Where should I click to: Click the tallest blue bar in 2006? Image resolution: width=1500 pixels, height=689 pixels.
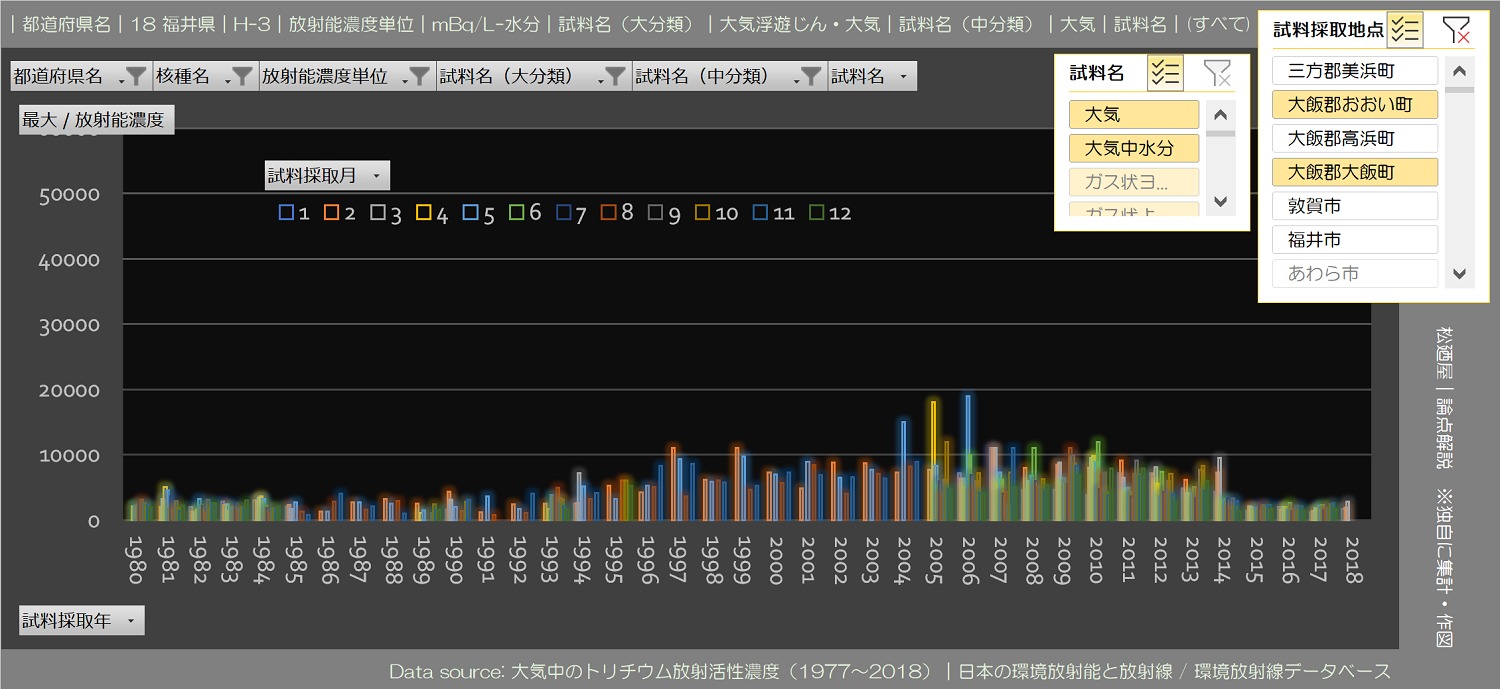click(967, 456)
